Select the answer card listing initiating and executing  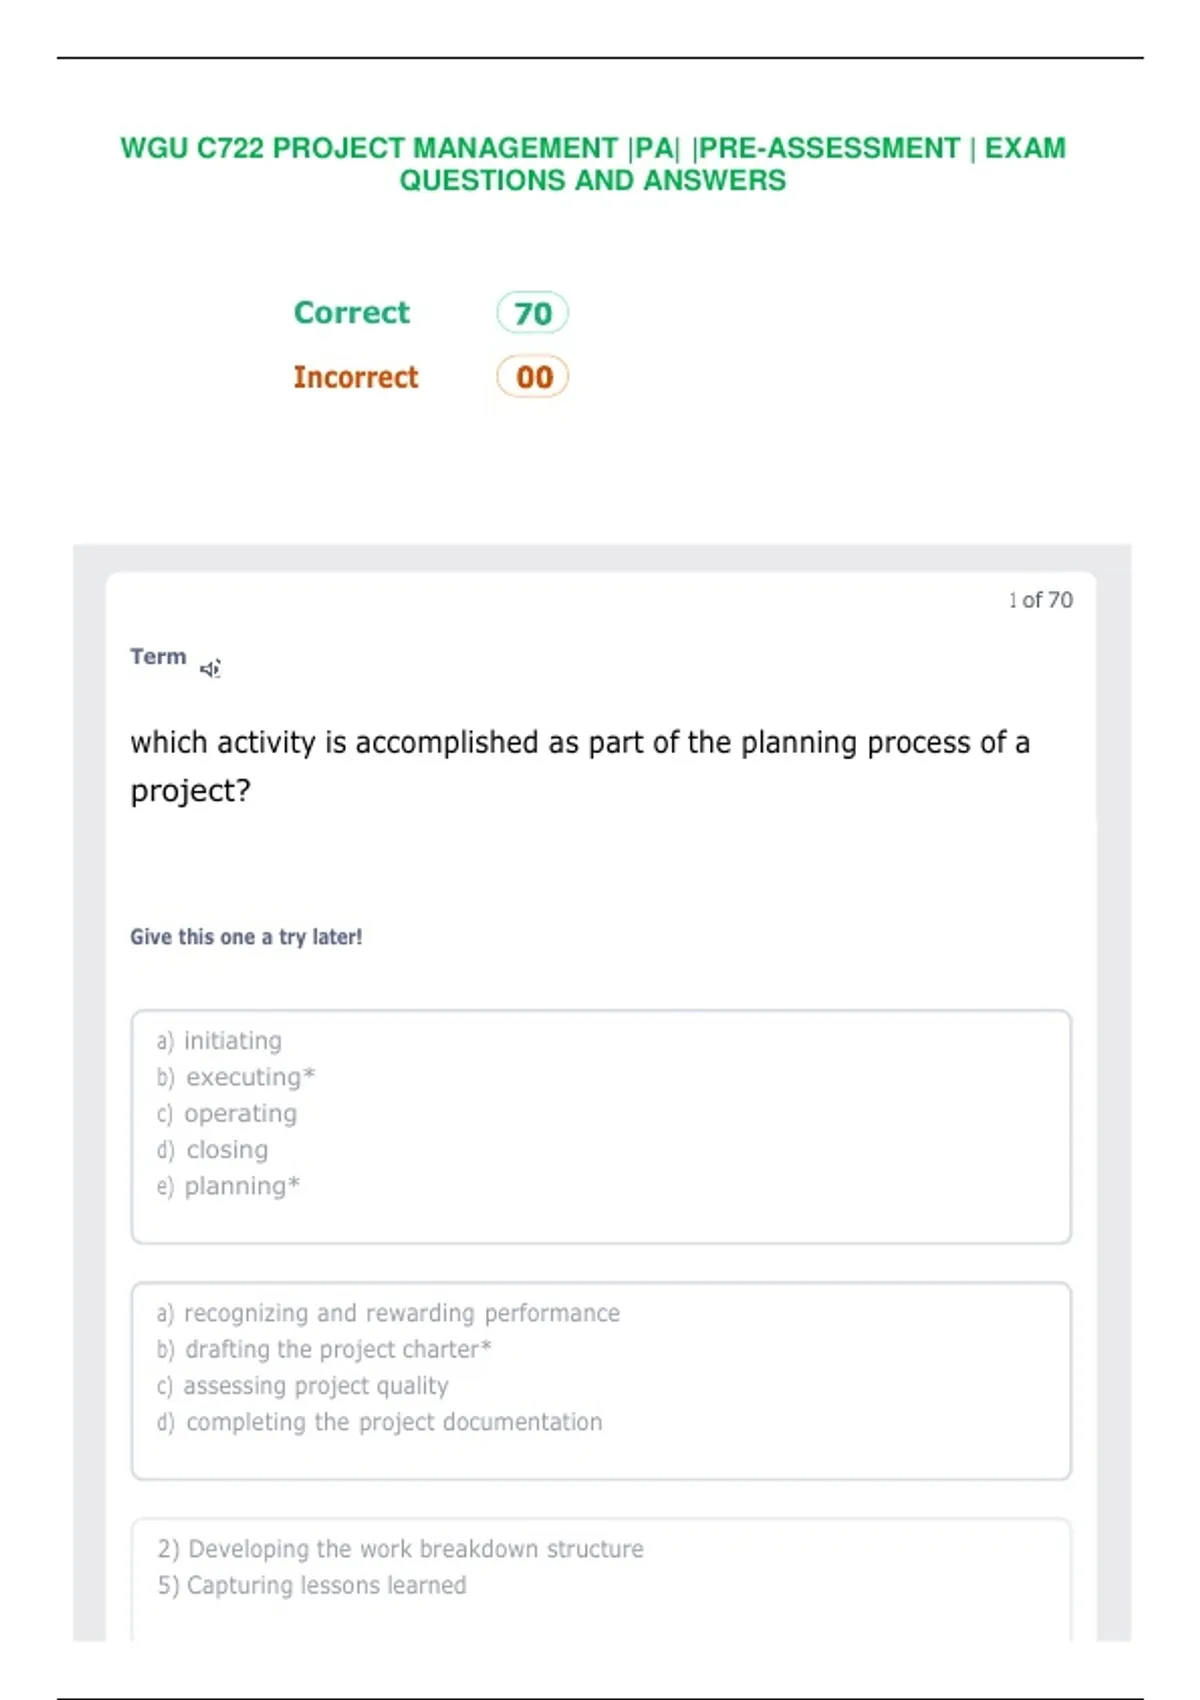pyautogui.click(x=601, y=1126)
